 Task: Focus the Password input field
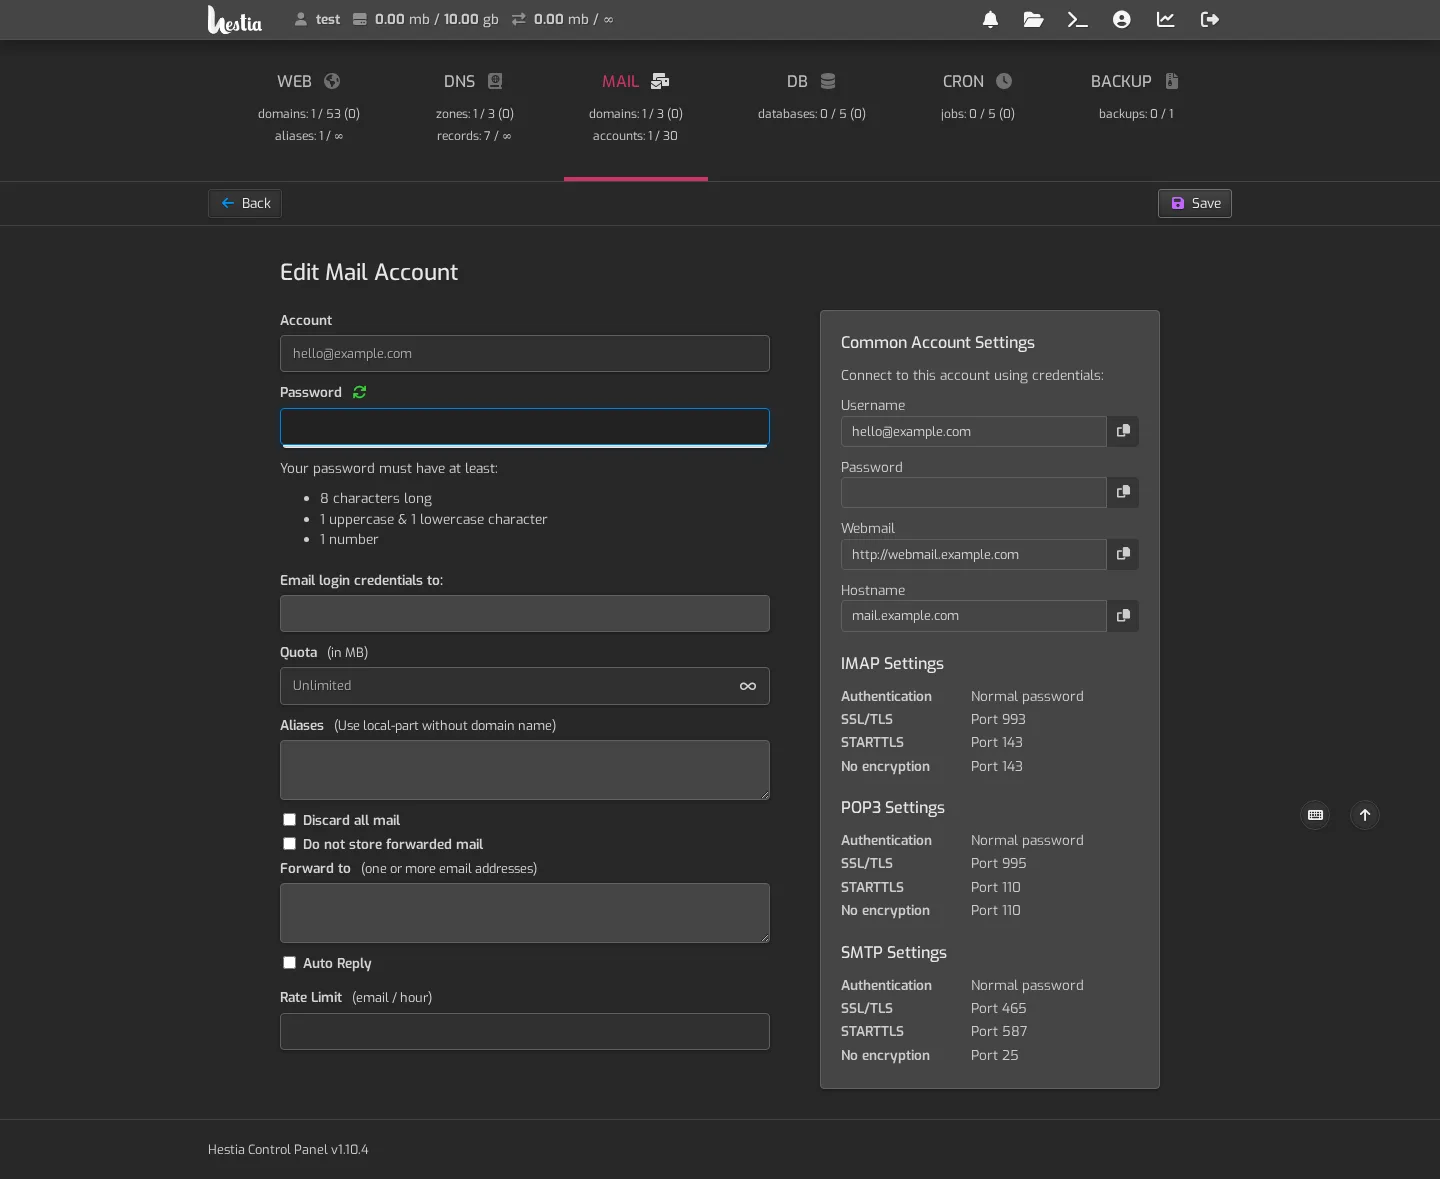[525, 427]
